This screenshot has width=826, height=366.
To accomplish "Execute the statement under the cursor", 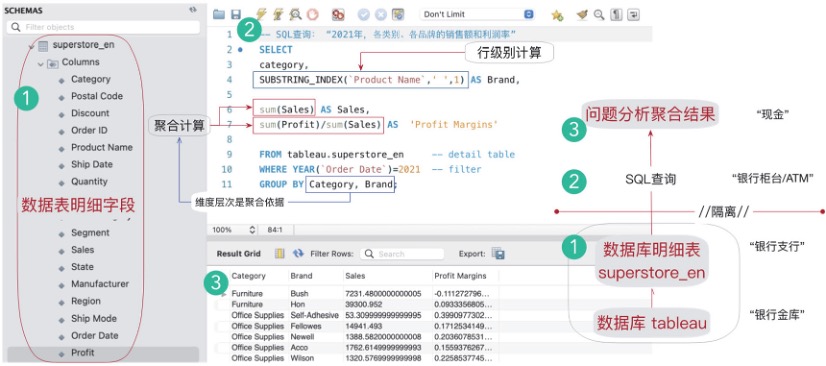I will (278, 15).
